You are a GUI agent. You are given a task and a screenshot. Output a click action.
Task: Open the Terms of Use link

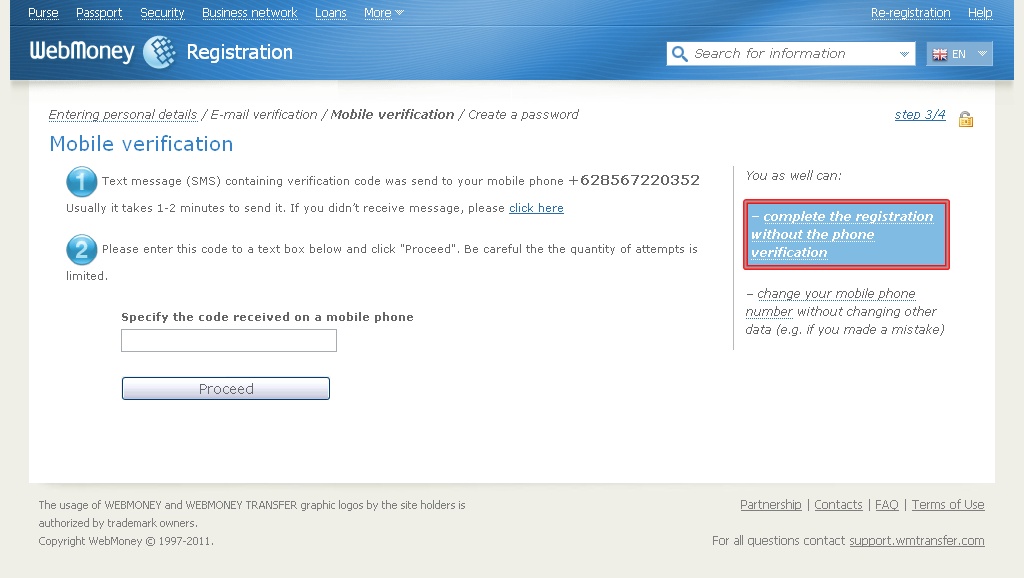948,504
